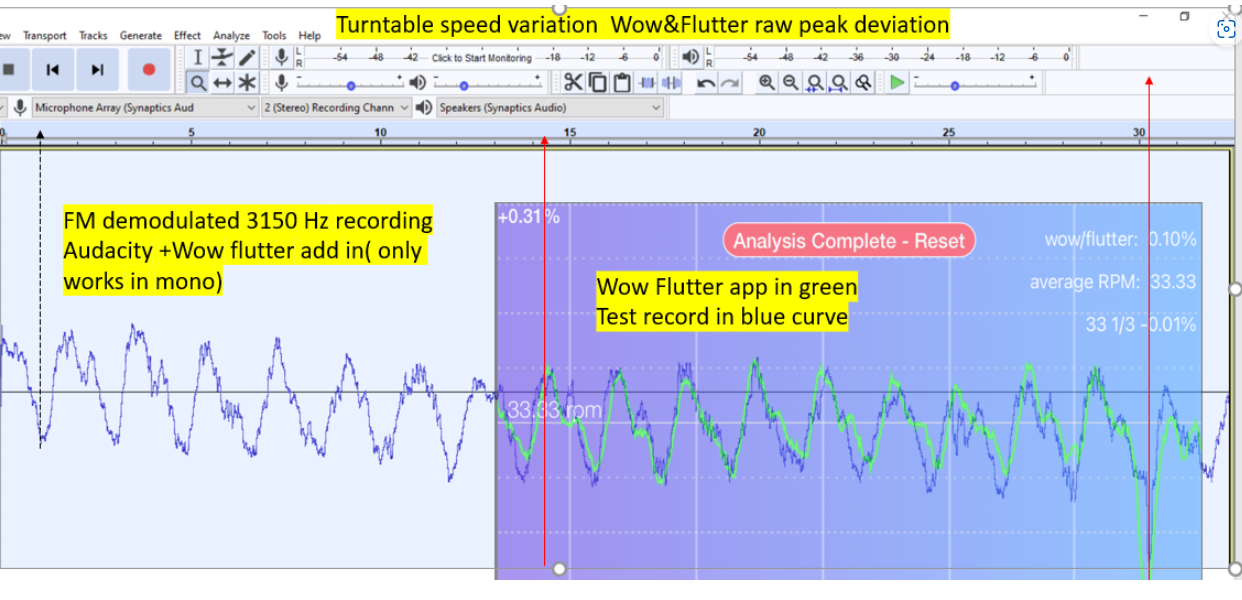Click the Paste clipboard icon

tap(622, 82)
